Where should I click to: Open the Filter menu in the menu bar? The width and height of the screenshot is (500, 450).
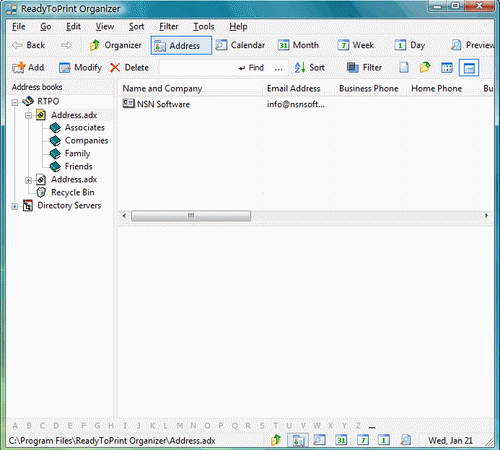[x=169, y=26]
